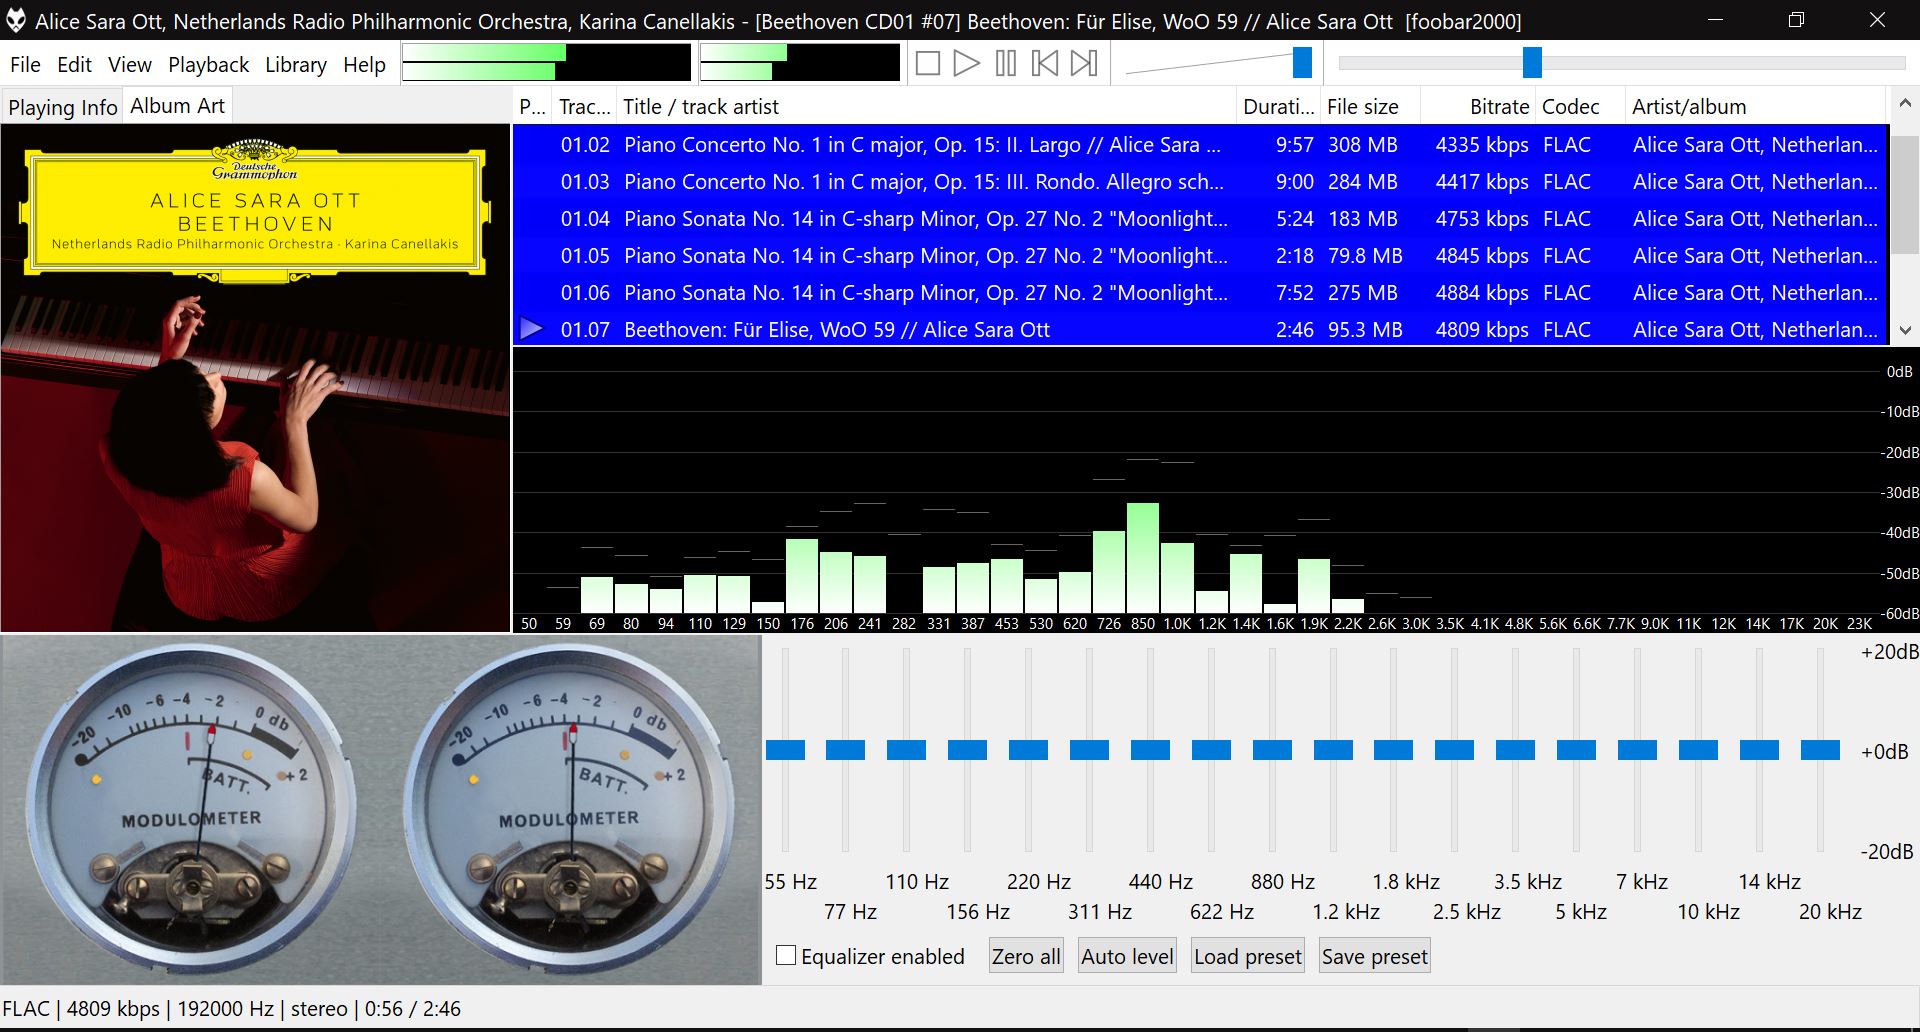This screenshot has height=1032, width=1920.
Task: Click the Zero all button
Action: [x=1025, y=956]
